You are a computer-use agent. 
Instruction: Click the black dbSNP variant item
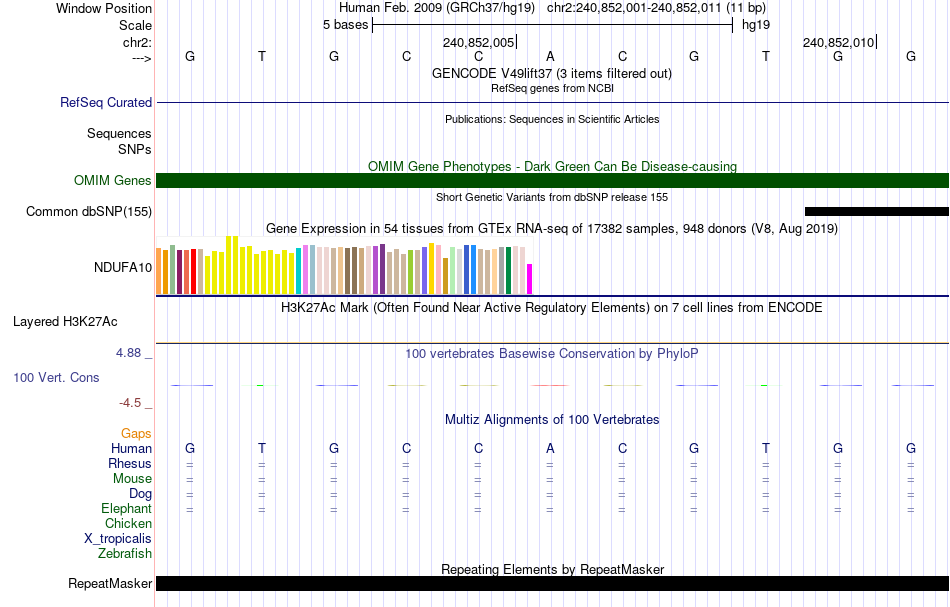coord(877,211)
